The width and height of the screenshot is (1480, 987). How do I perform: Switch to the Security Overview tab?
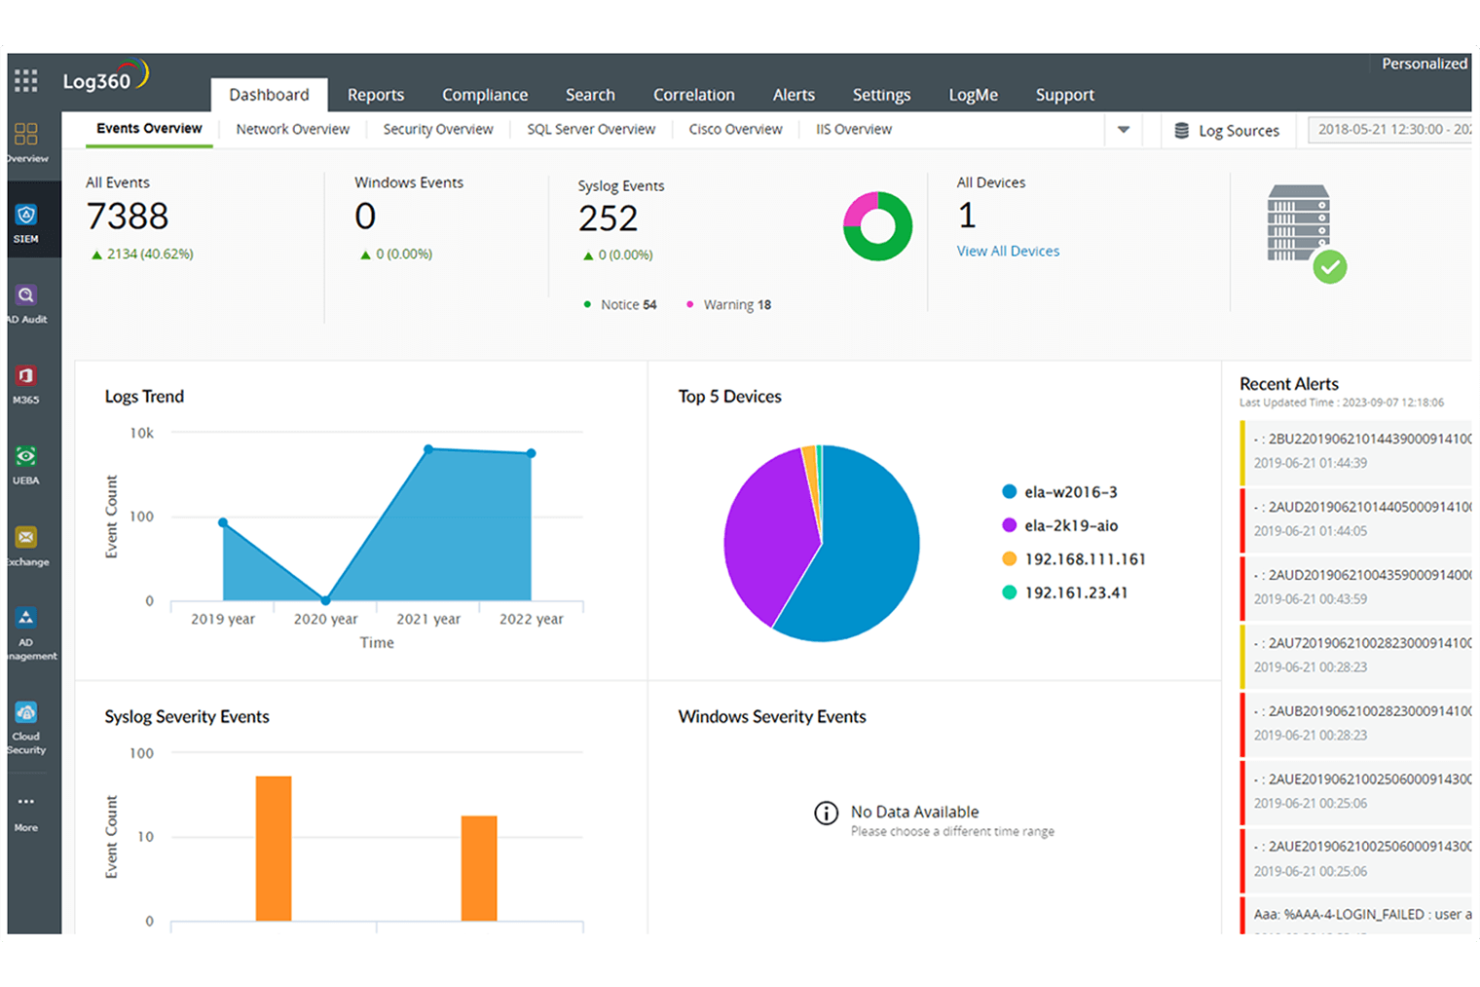(x=438, y=129)
